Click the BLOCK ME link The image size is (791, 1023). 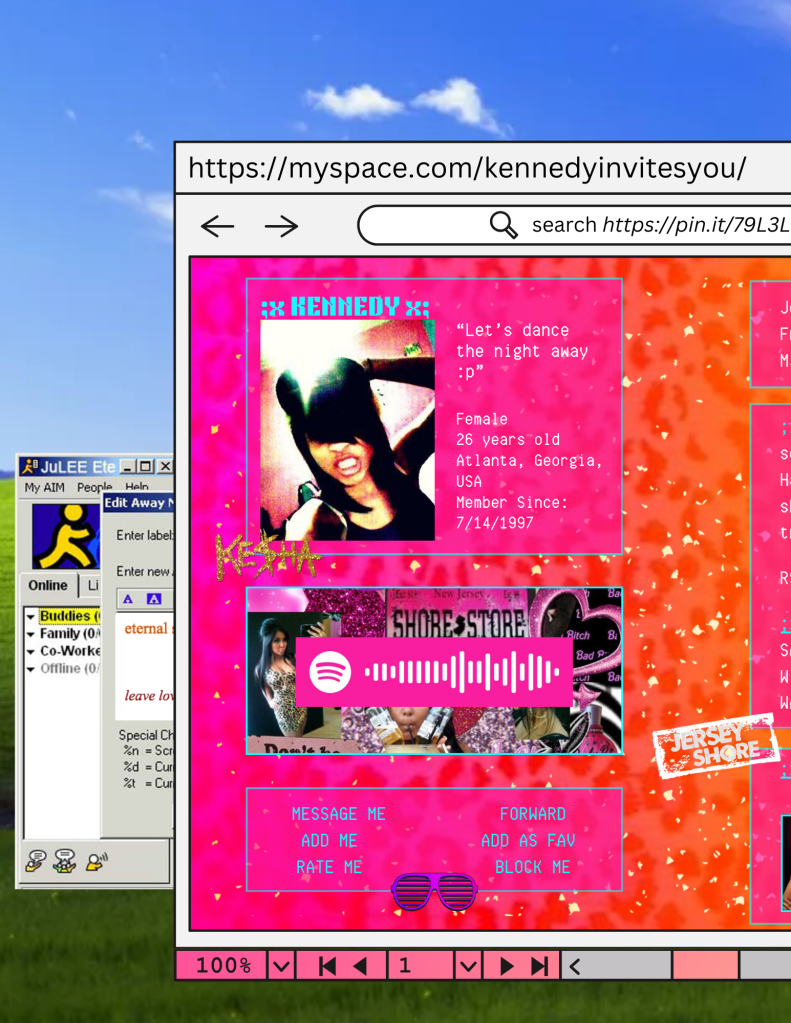point(532,867)
